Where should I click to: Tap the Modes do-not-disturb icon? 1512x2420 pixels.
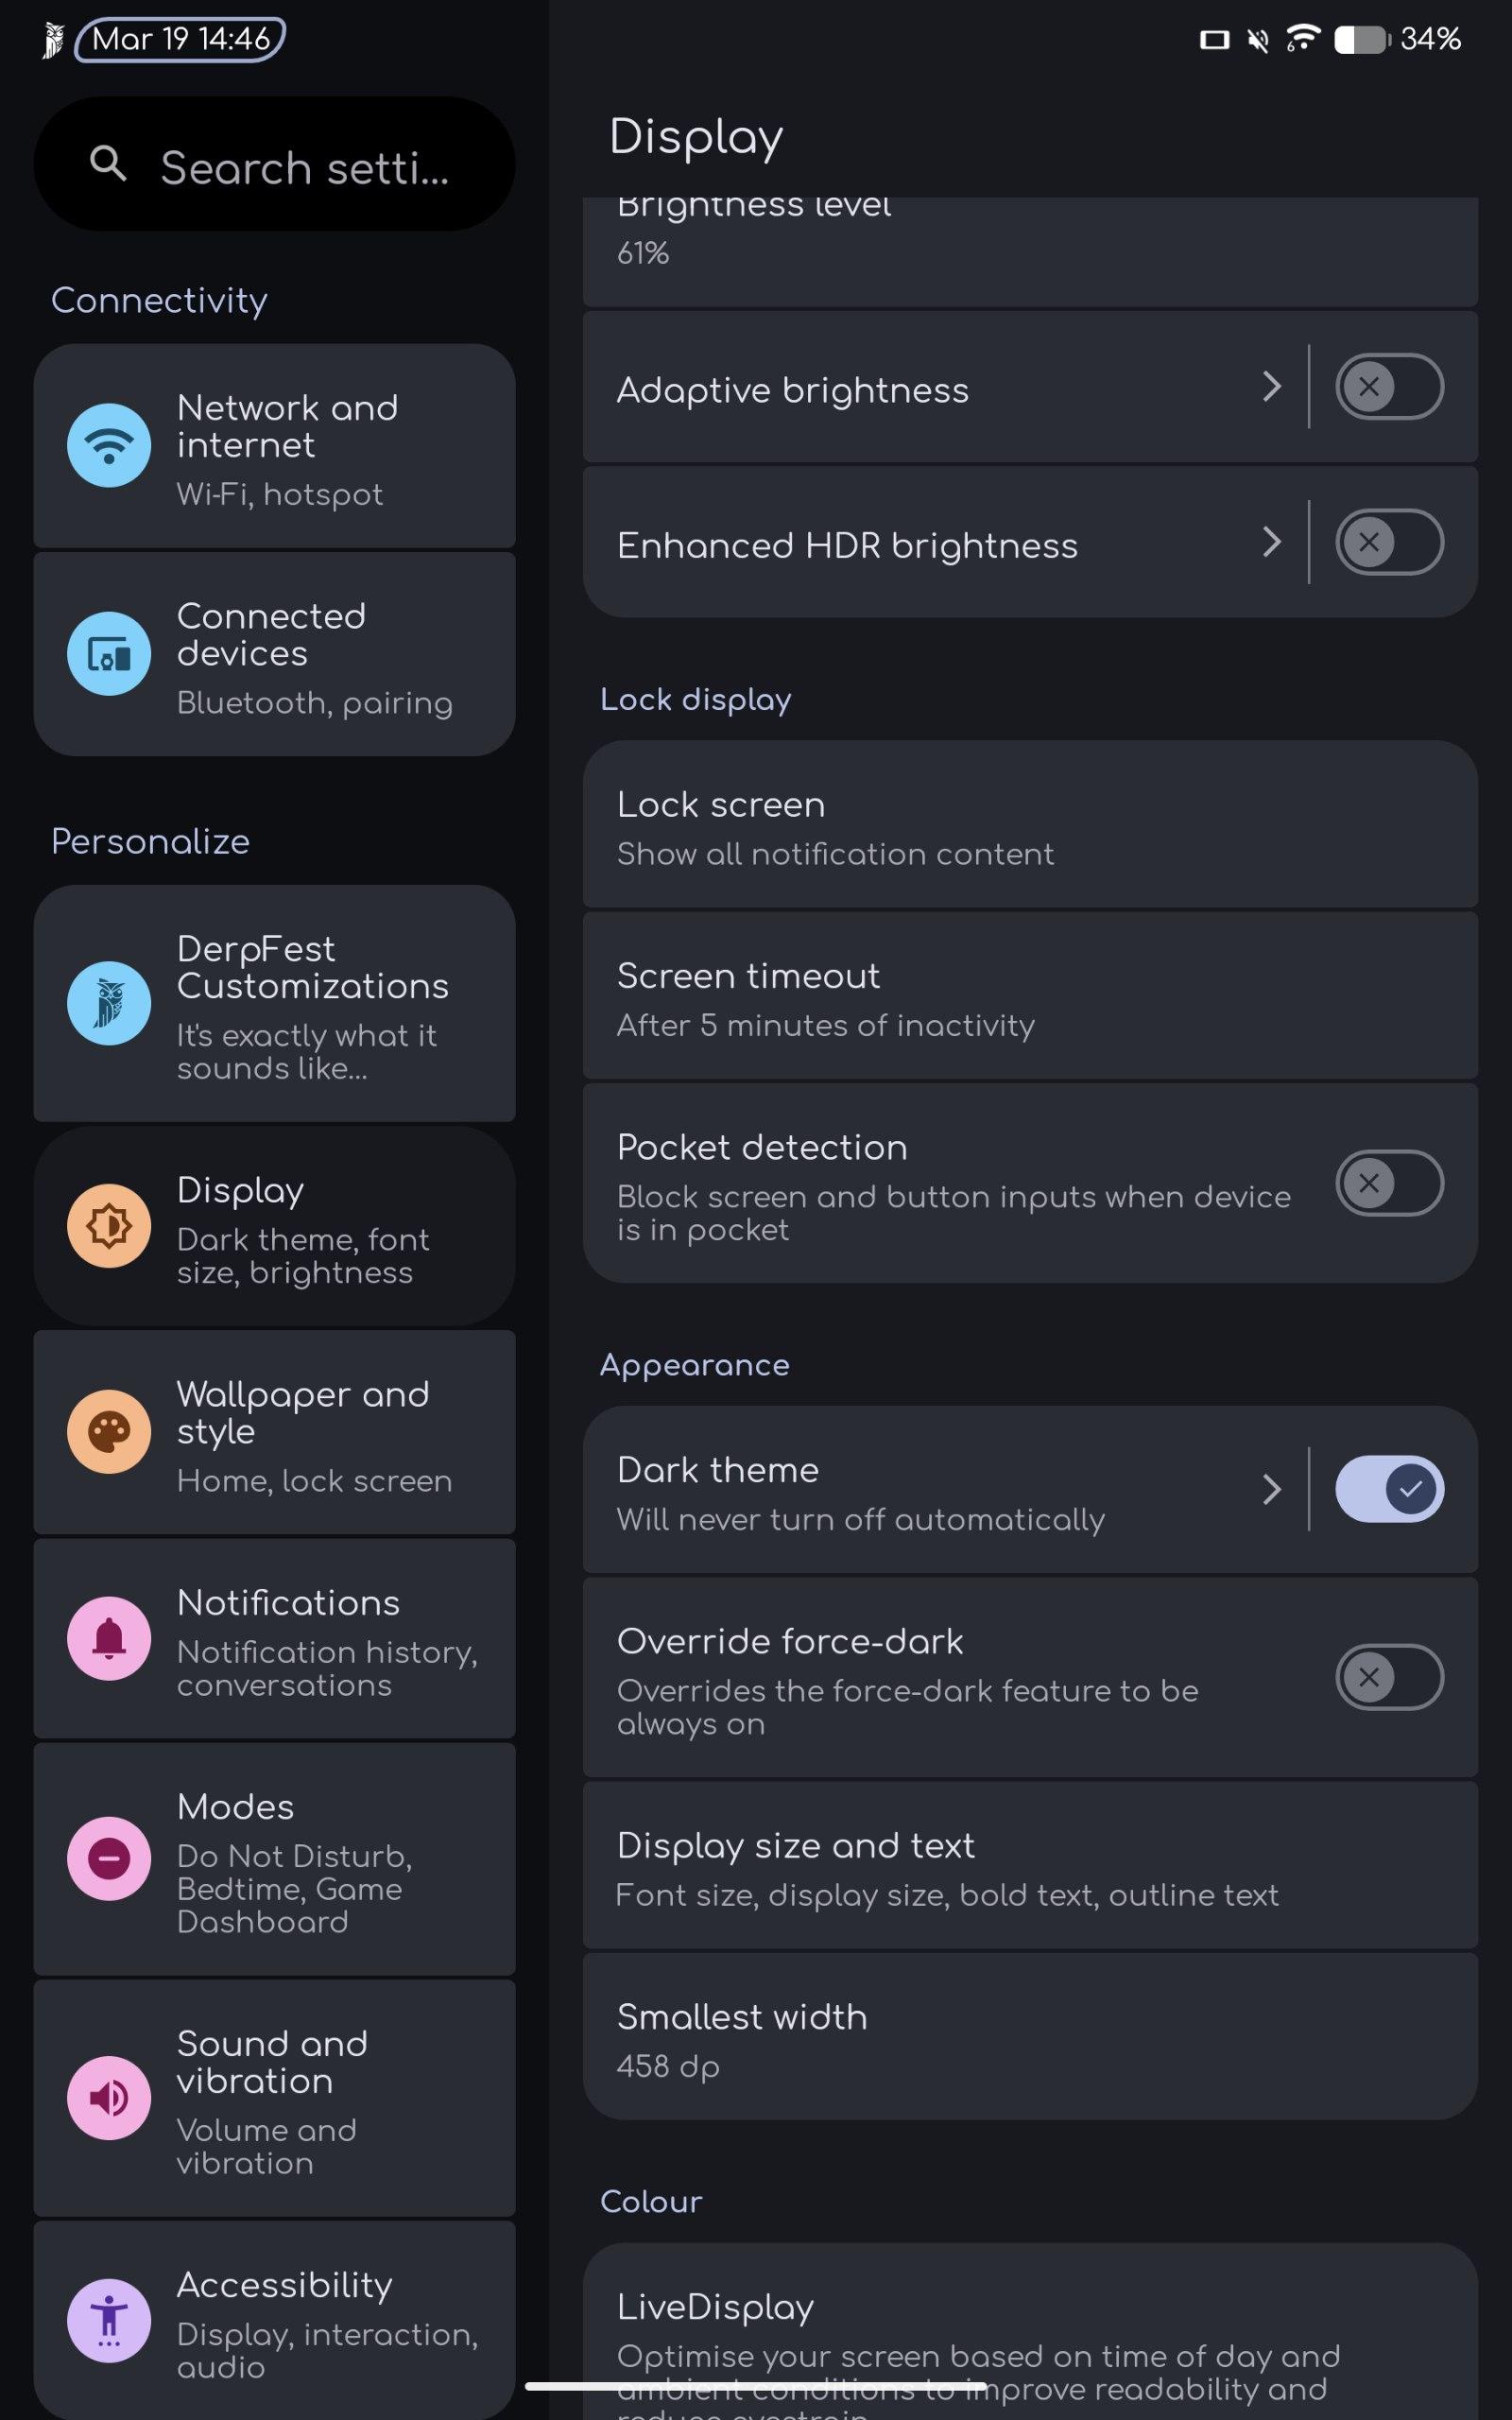109,1858
